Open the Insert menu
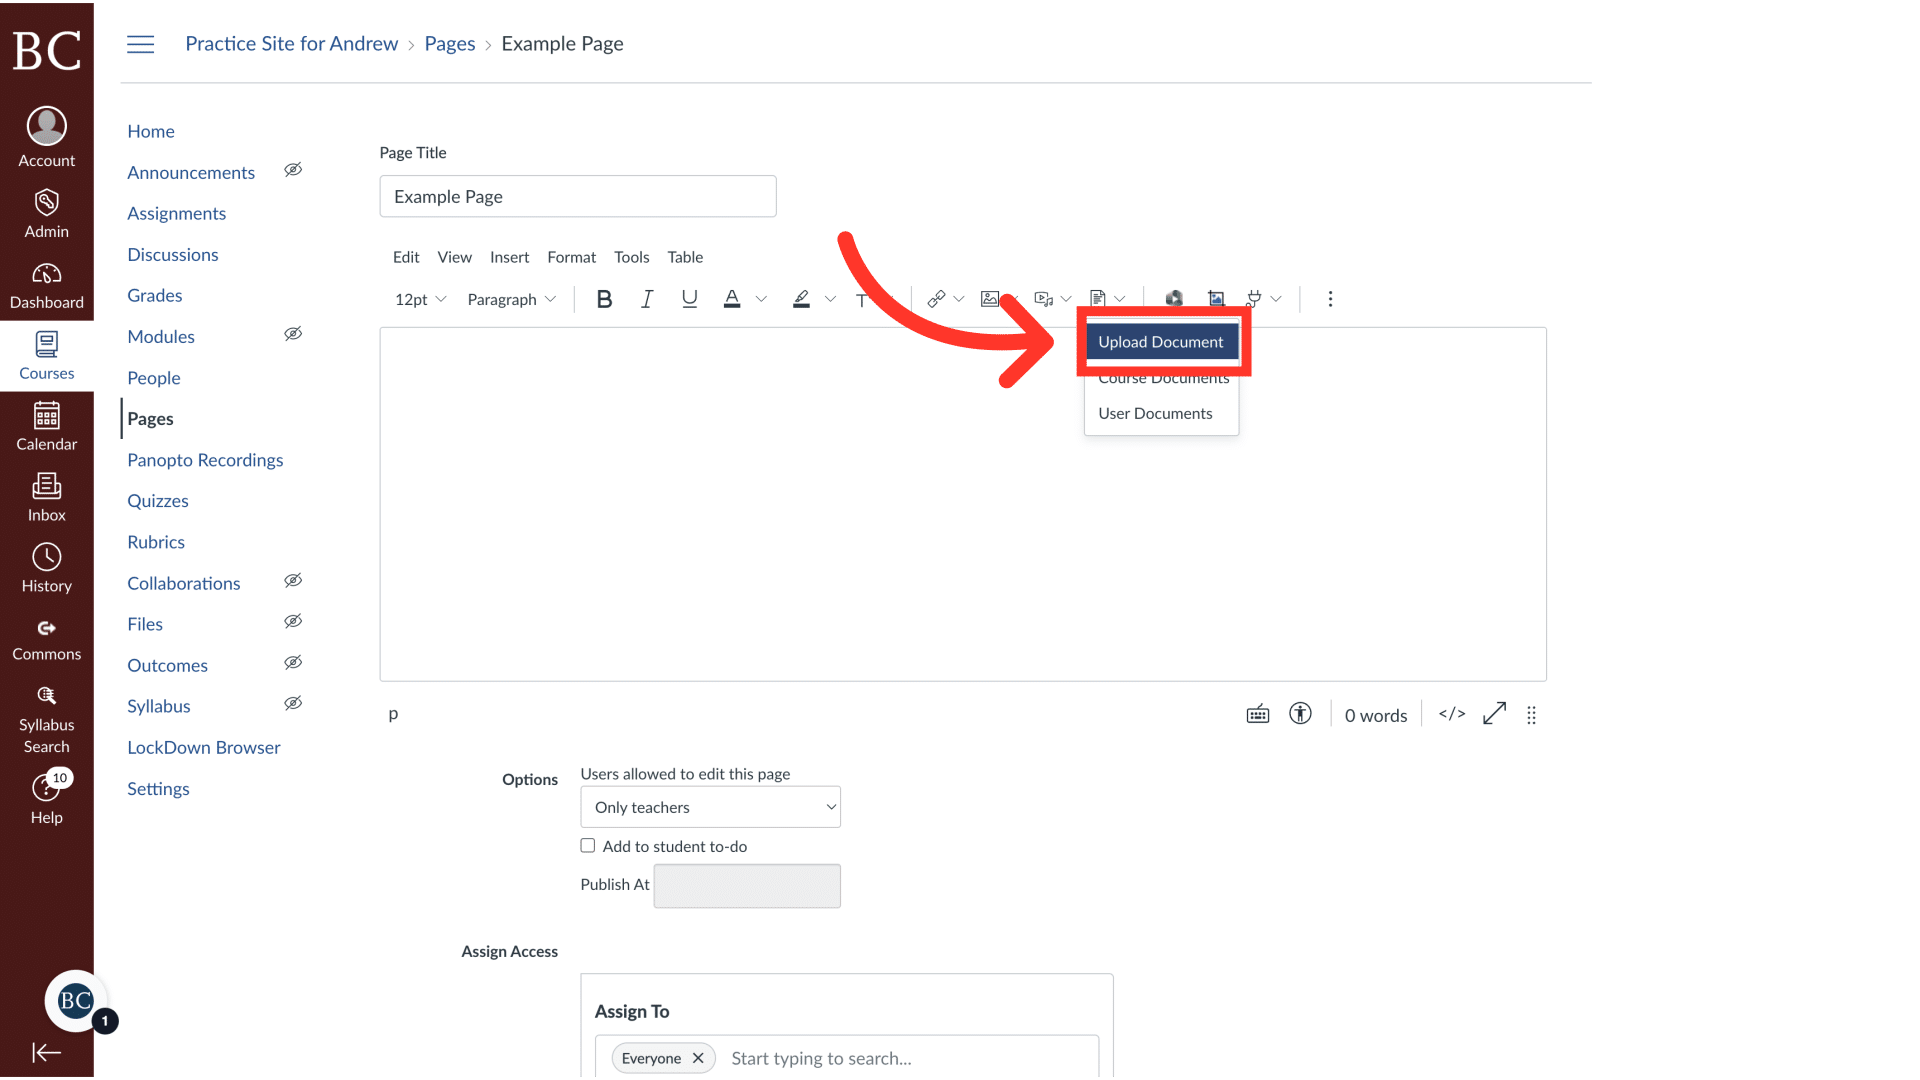1920x1080 pixels. click(509, 257)
